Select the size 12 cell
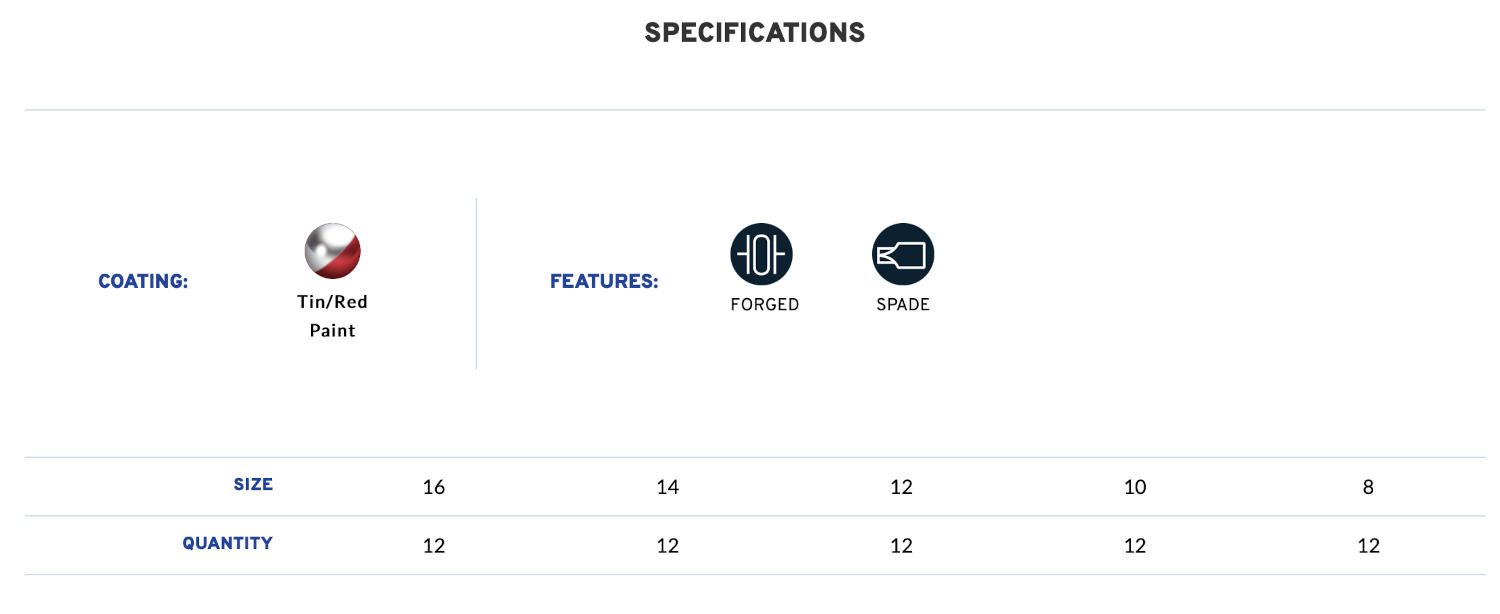The height and width of the screenshot is (614, 1500). 901,487
